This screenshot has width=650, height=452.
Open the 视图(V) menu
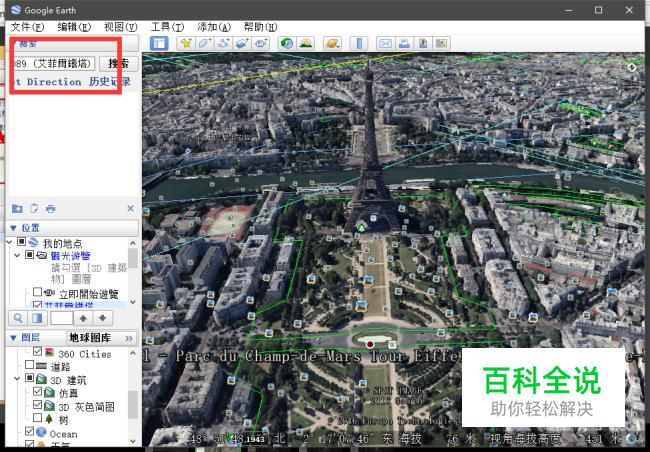[121, 27]
